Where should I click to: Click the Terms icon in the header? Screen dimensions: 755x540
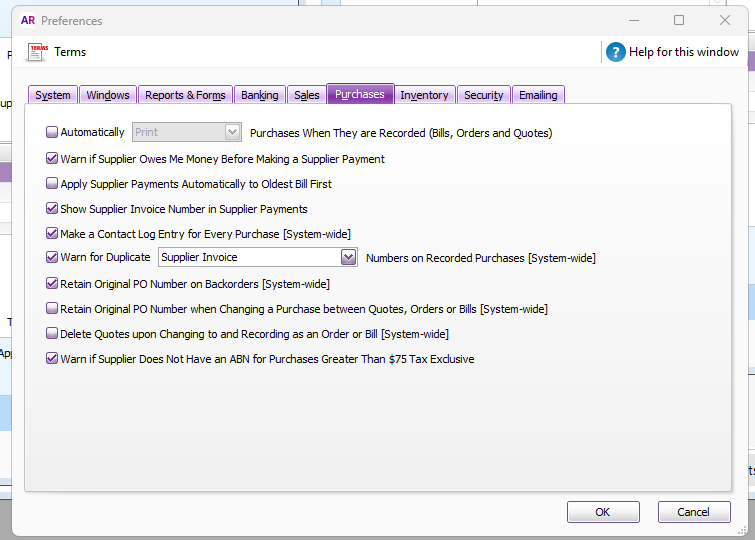click(x=38, y=52)
